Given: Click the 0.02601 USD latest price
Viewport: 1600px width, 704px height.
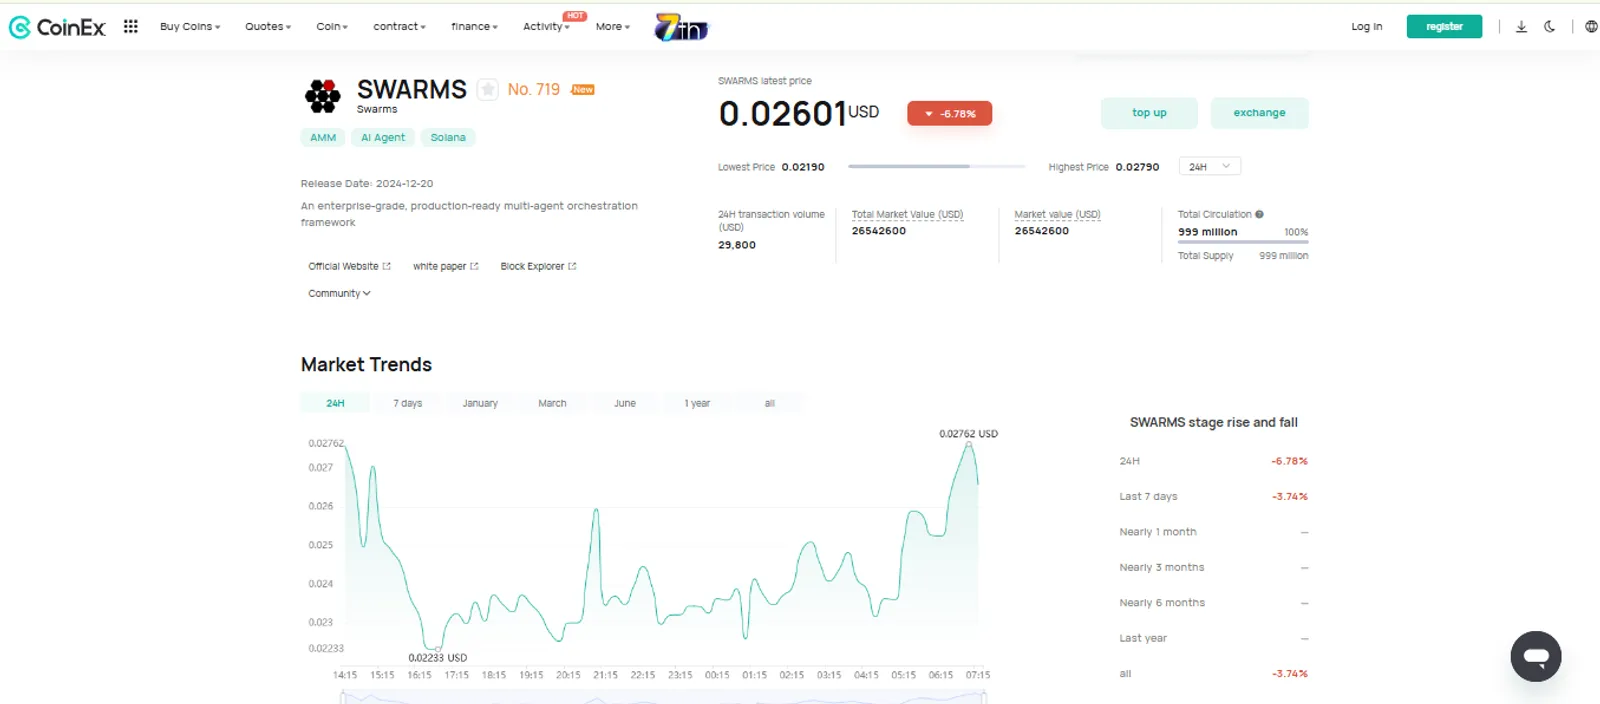Looking at the screenshot, I should pyautogui.click(x=798, y=113).
